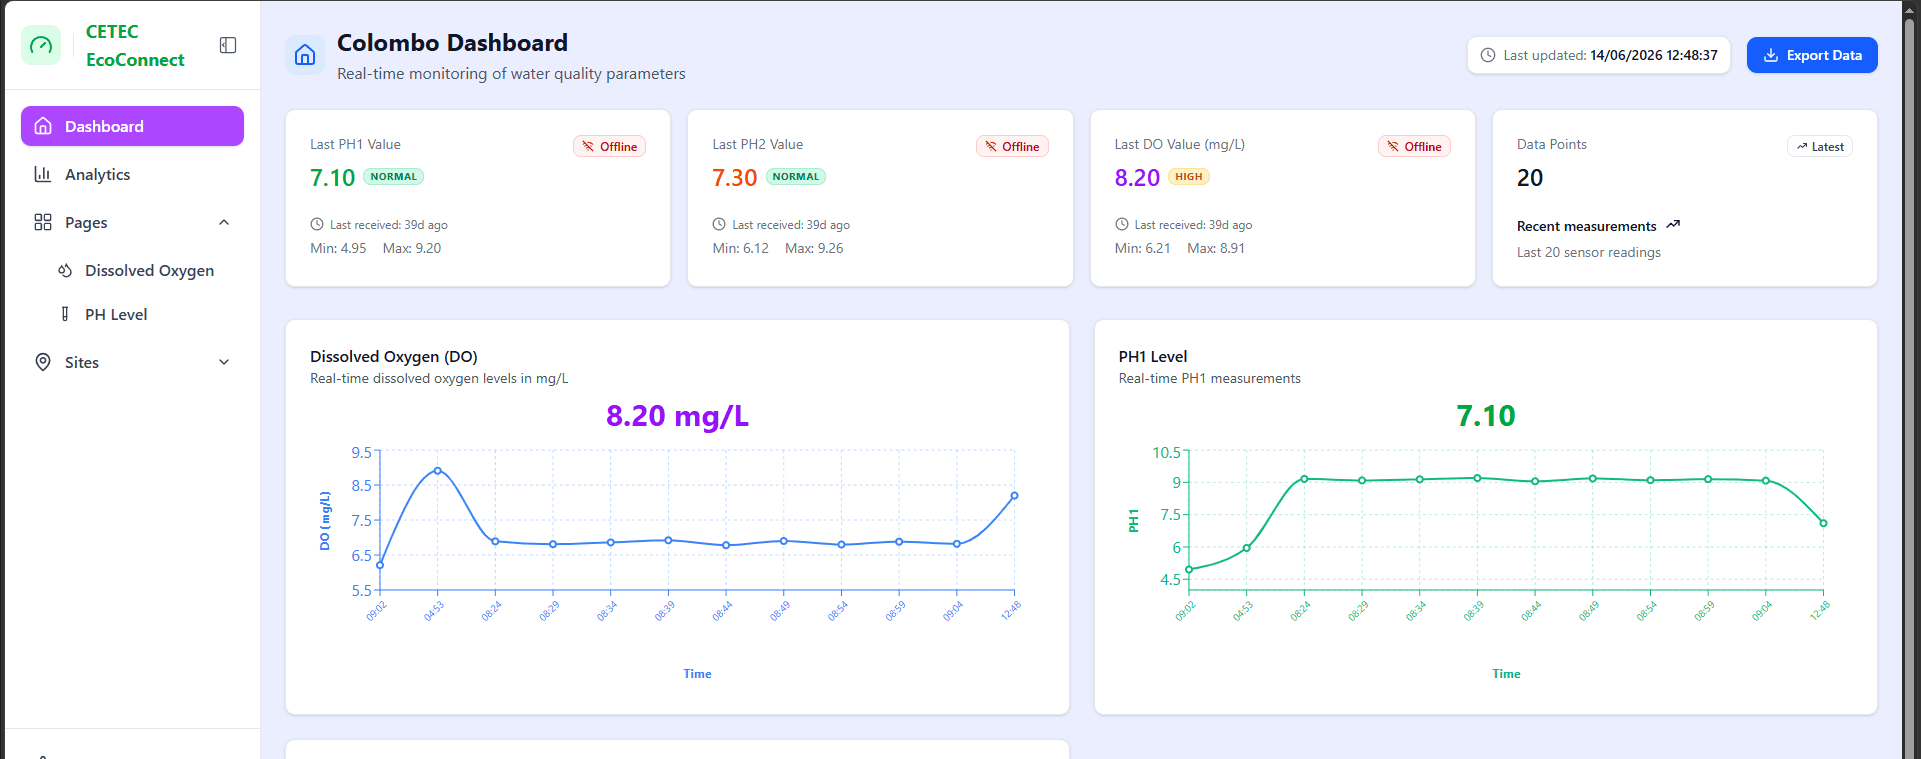Click the clock icon in PH1 card
Screen dimensions: 1921x759
(317, 225)
